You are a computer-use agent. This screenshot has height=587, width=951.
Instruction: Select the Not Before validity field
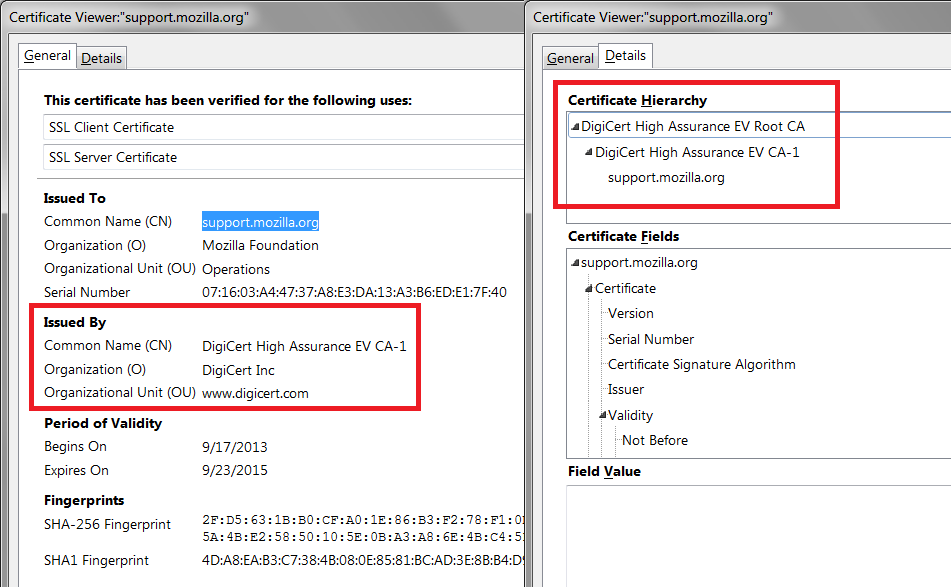654,440
